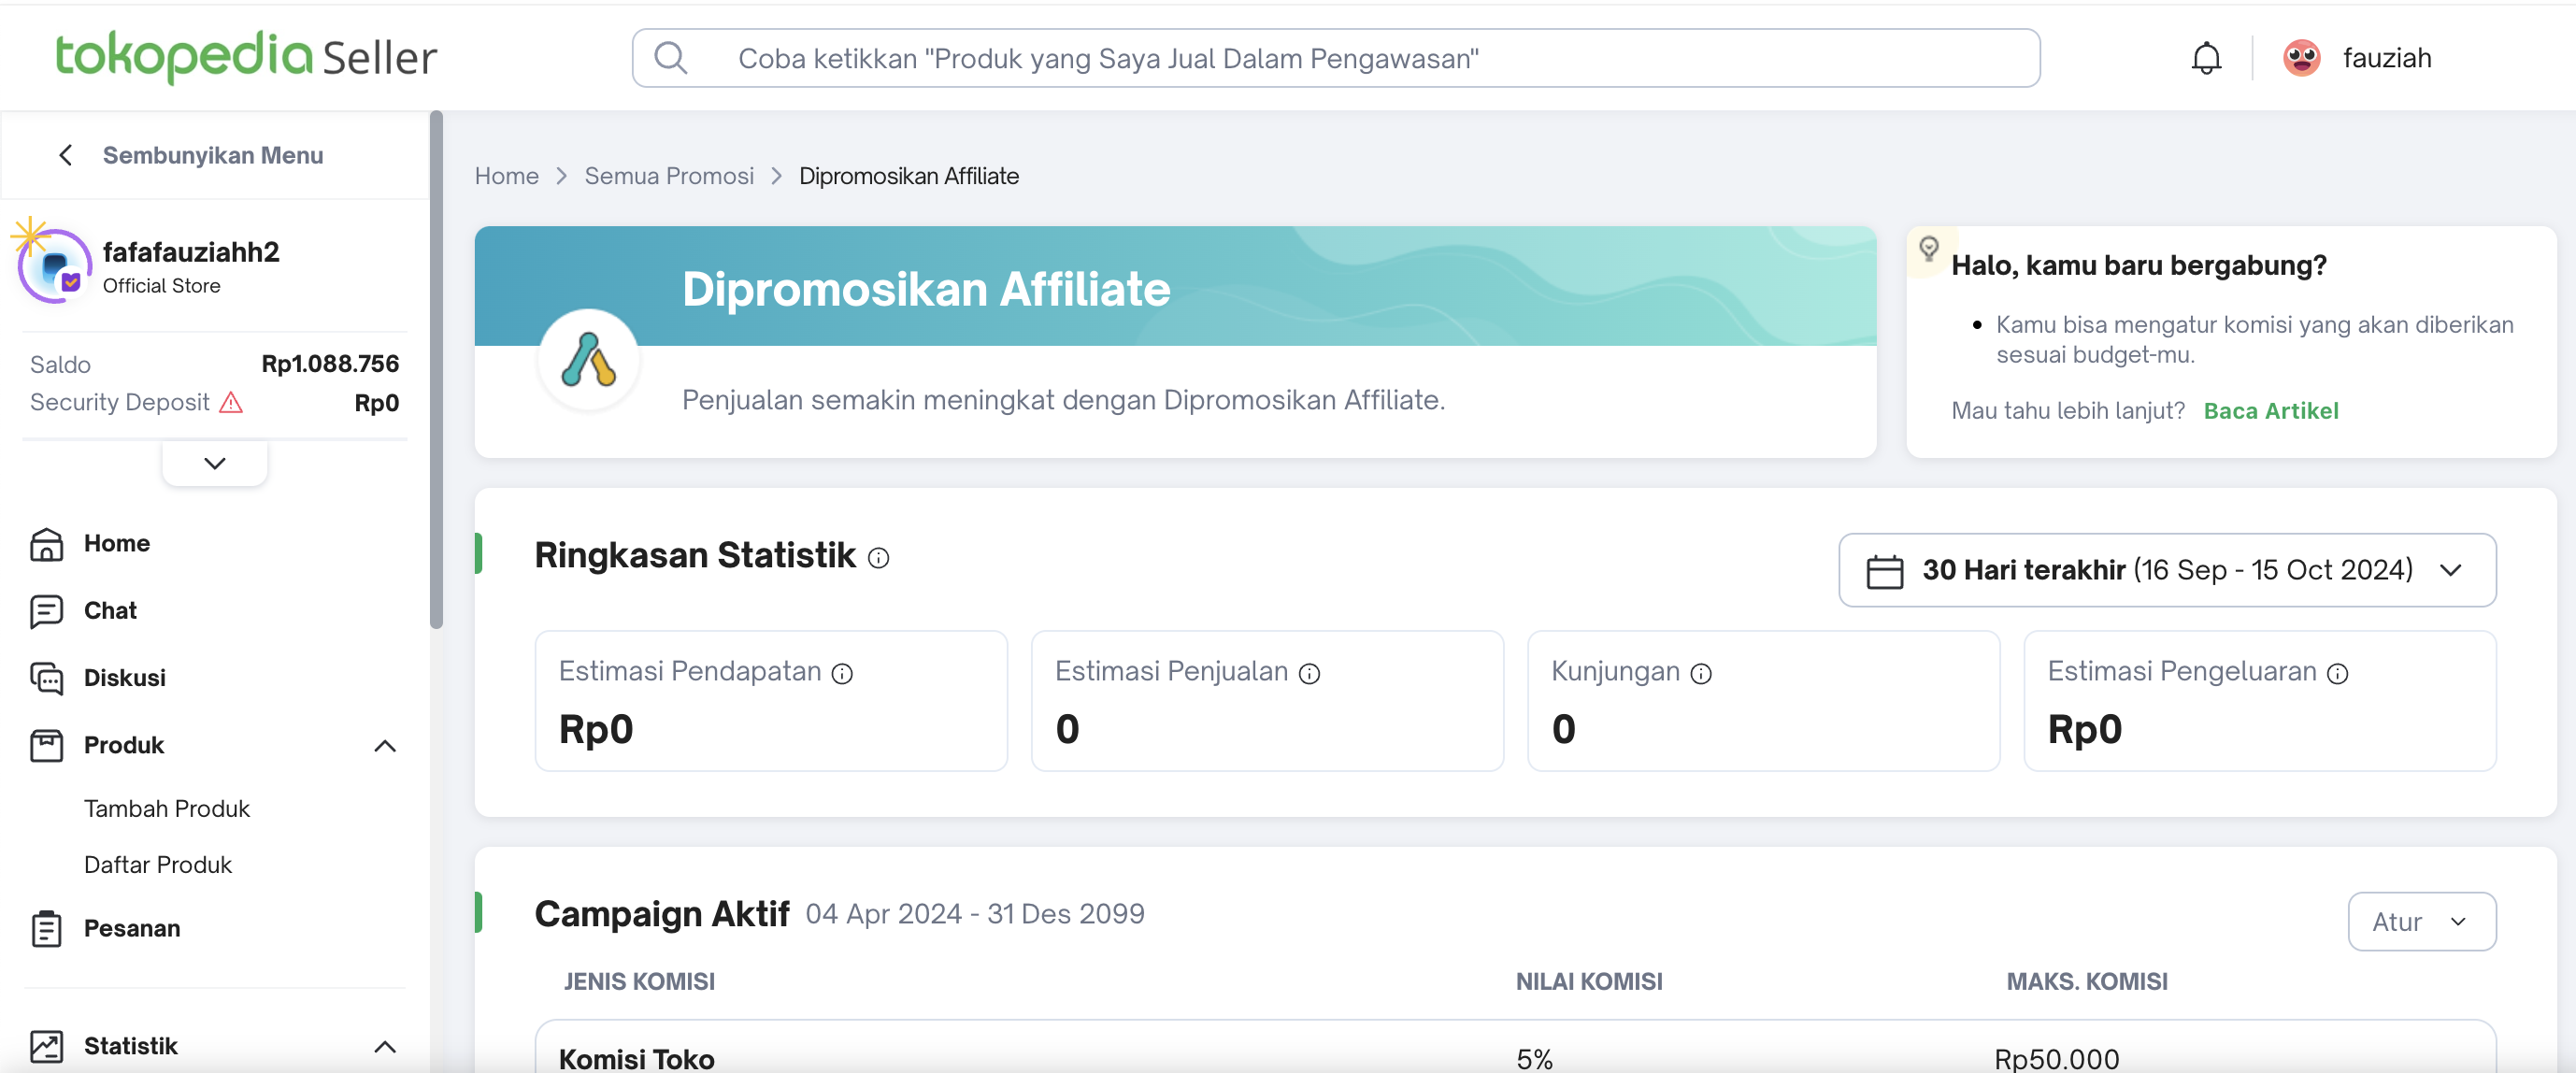Open the fauziah user avatar
This screenshot has width=2576, height=1073.
2301,58
